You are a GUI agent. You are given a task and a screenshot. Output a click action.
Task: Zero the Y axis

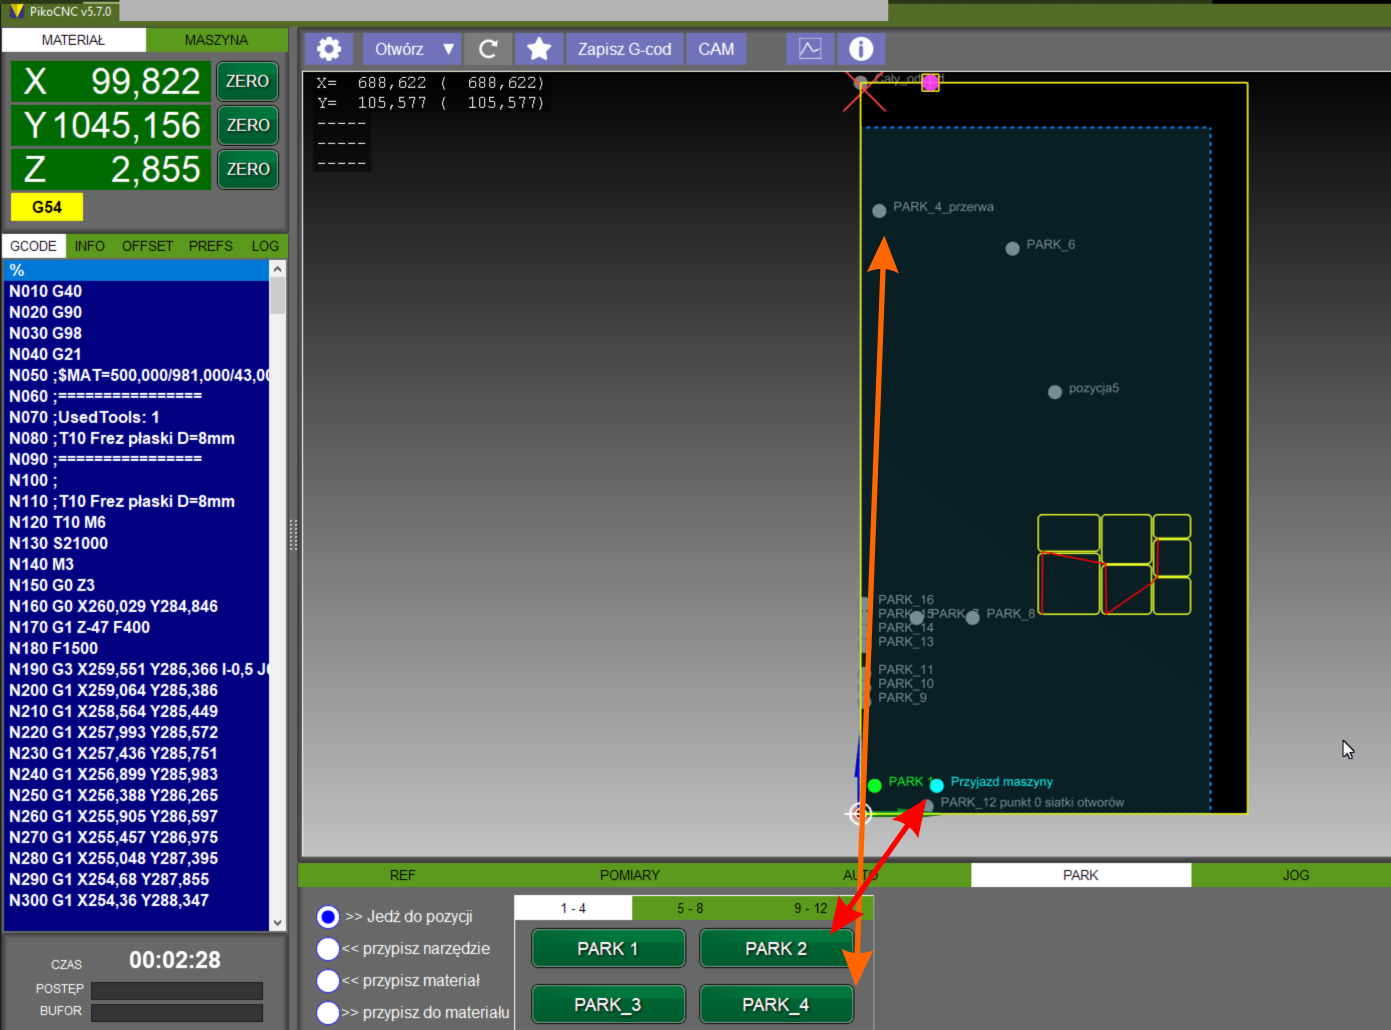[x=247, y=125]
